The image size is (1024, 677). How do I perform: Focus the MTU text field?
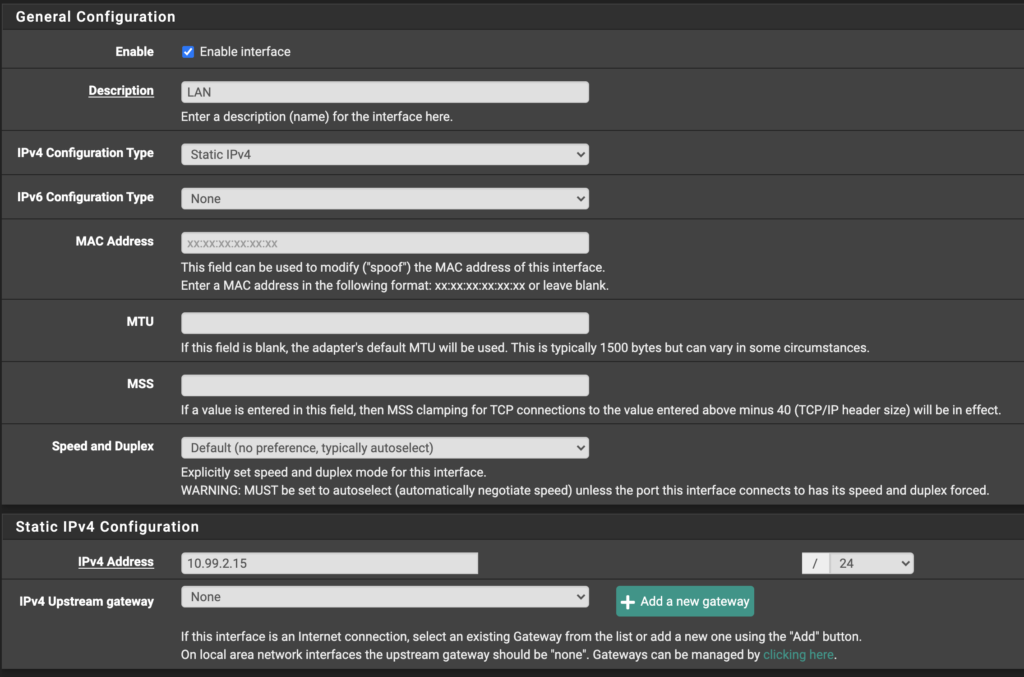click(x=384, y=323)
